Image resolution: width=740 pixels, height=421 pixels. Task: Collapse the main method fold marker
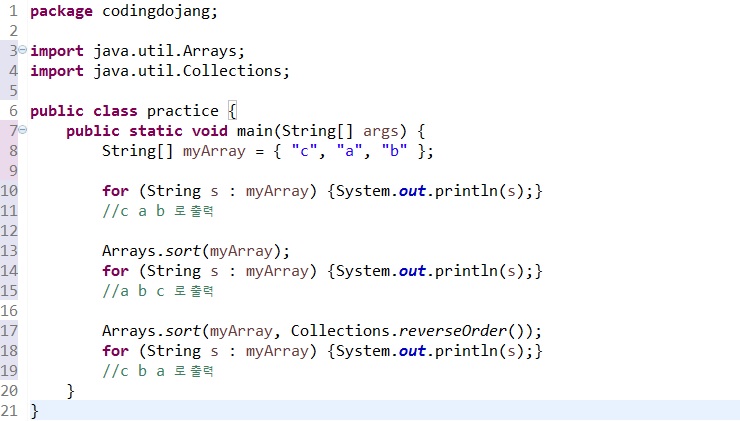click(22, 130)
